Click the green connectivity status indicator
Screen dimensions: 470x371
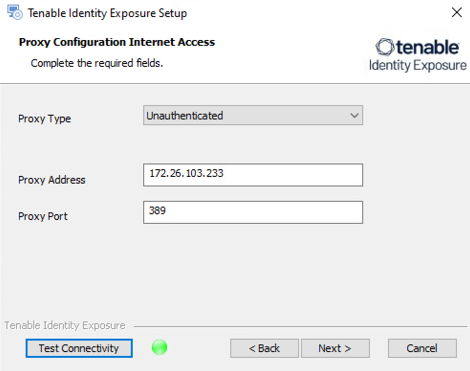tap(159, 347)
